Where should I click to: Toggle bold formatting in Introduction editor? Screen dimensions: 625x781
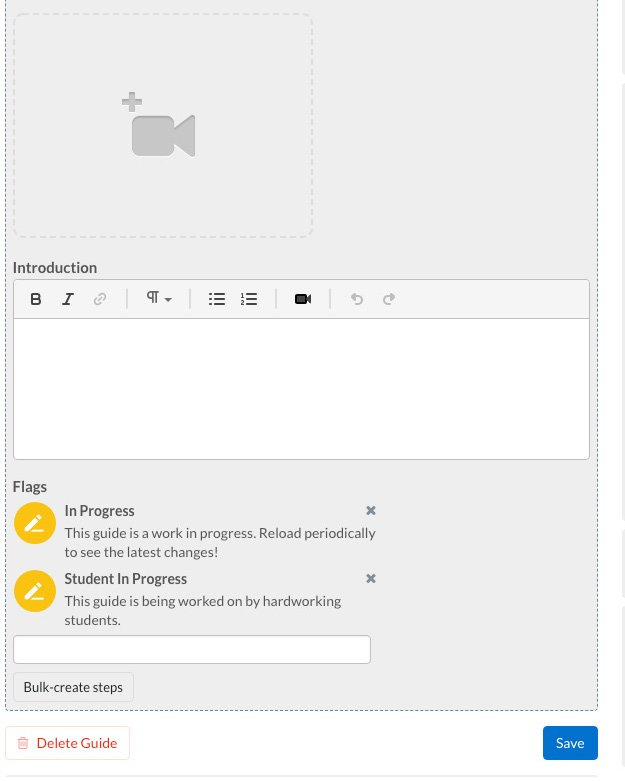(x=35, y=299)
